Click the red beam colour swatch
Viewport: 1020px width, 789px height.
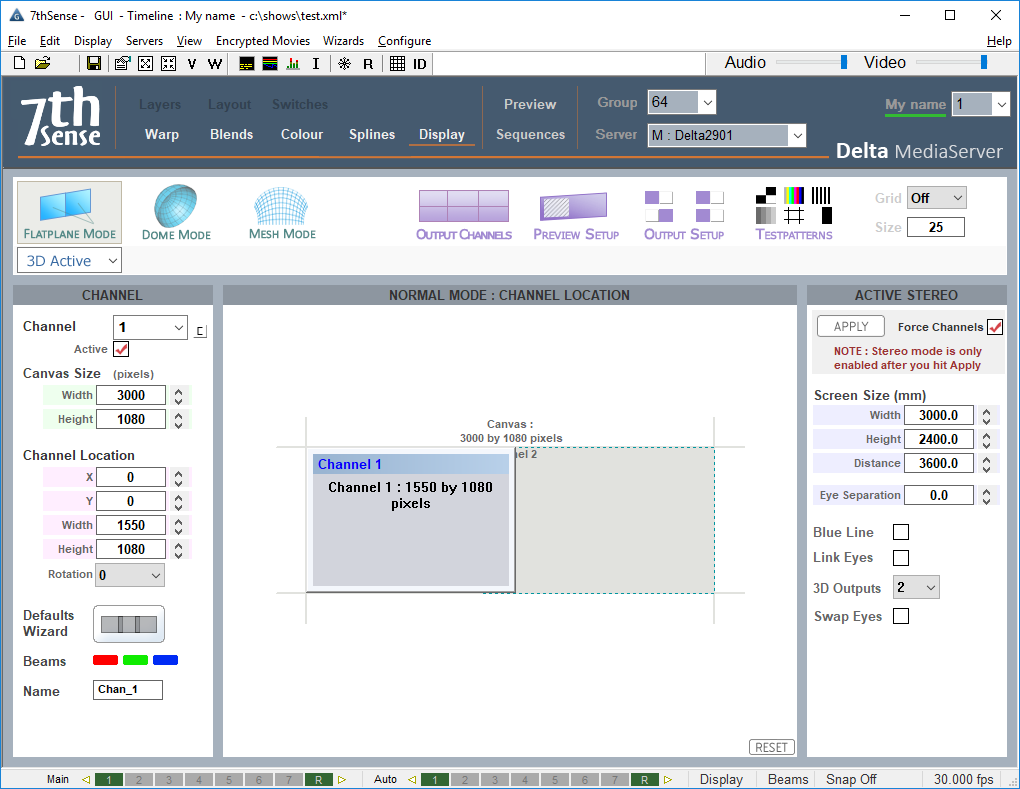(x=105, y=660)
